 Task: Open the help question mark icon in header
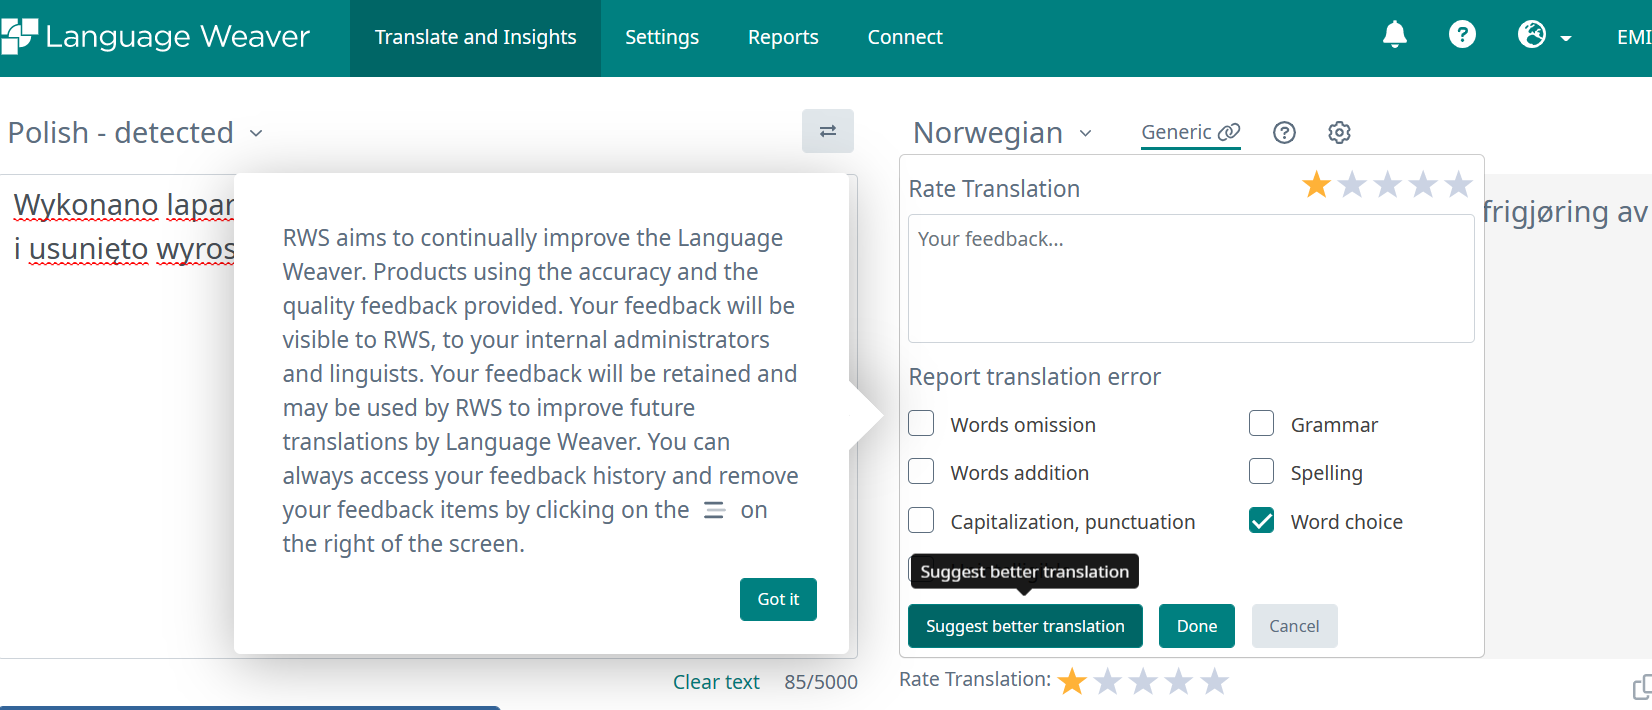[x=1462, y=35]
